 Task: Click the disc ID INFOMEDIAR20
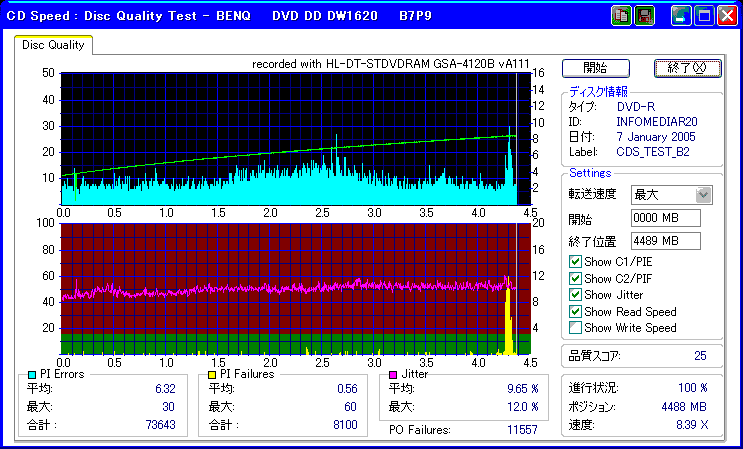[x=657, y=122]
